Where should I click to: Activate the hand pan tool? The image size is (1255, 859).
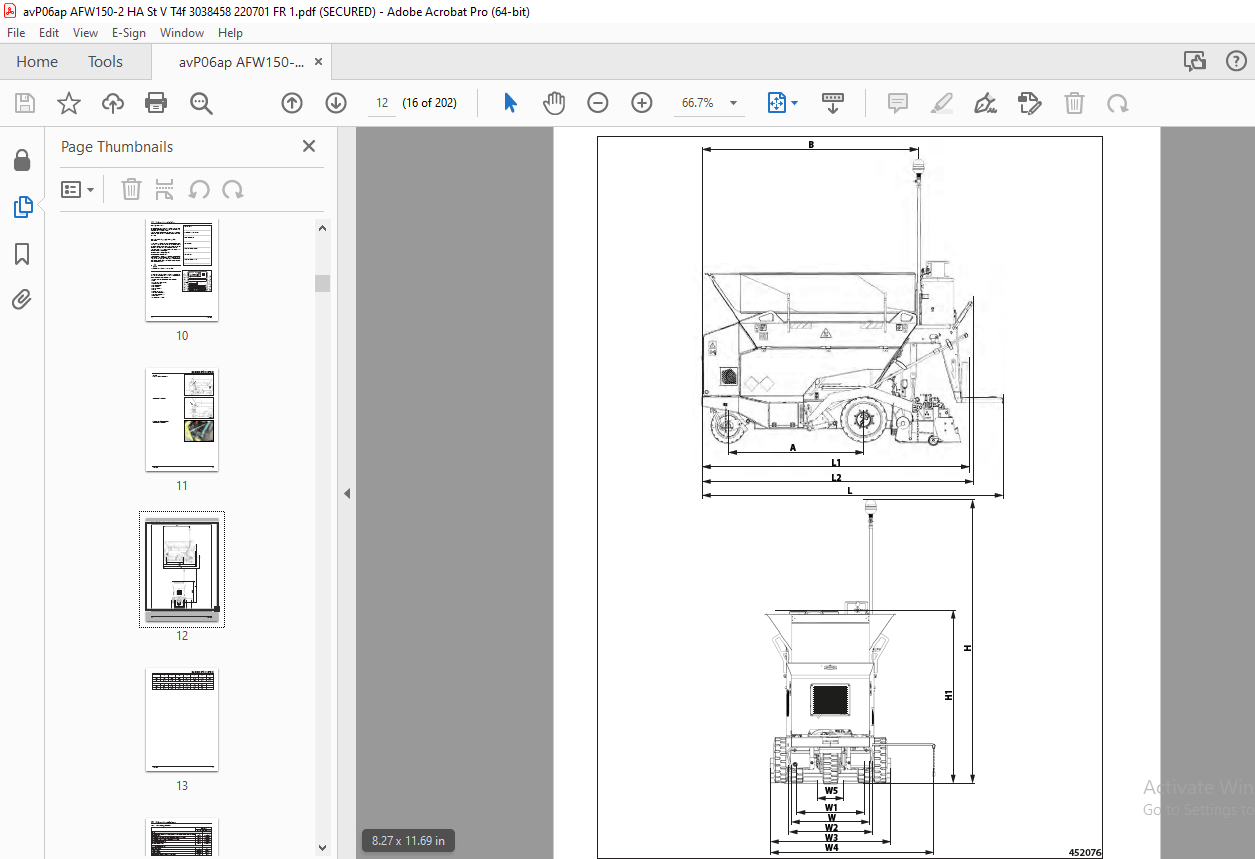(554, 103)
